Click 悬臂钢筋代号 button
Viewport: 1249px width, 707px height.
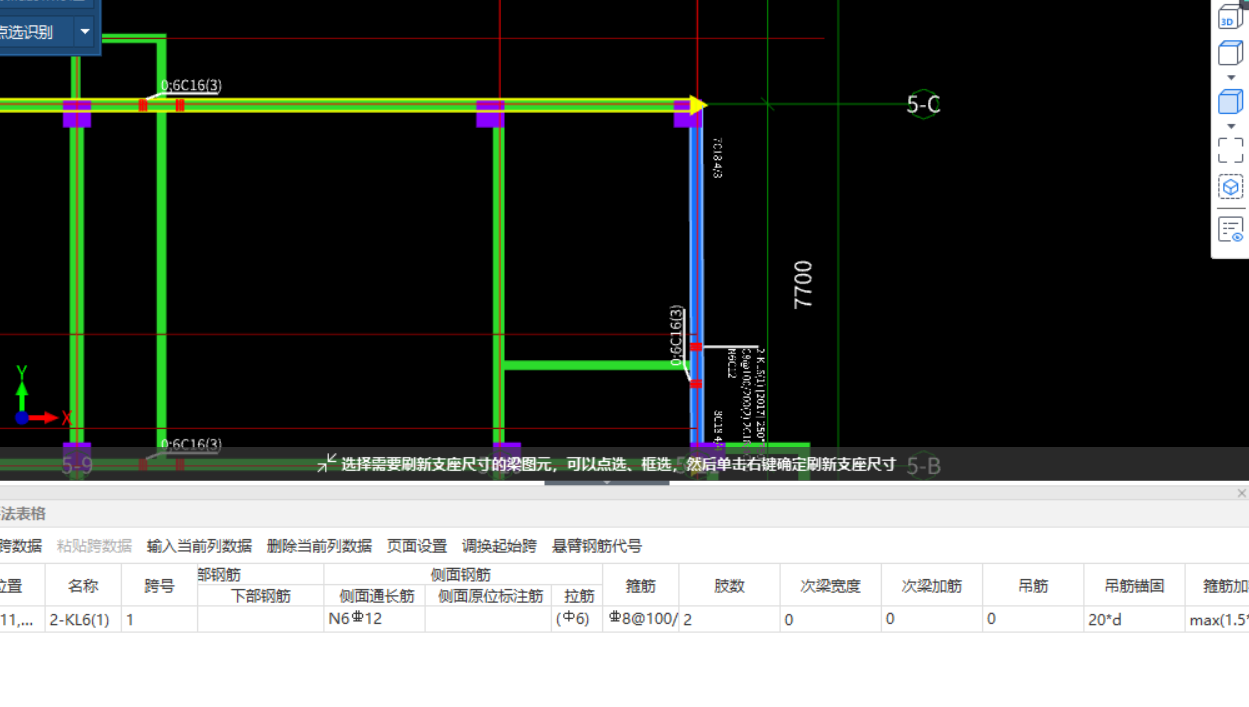click(x=597, y=546)
